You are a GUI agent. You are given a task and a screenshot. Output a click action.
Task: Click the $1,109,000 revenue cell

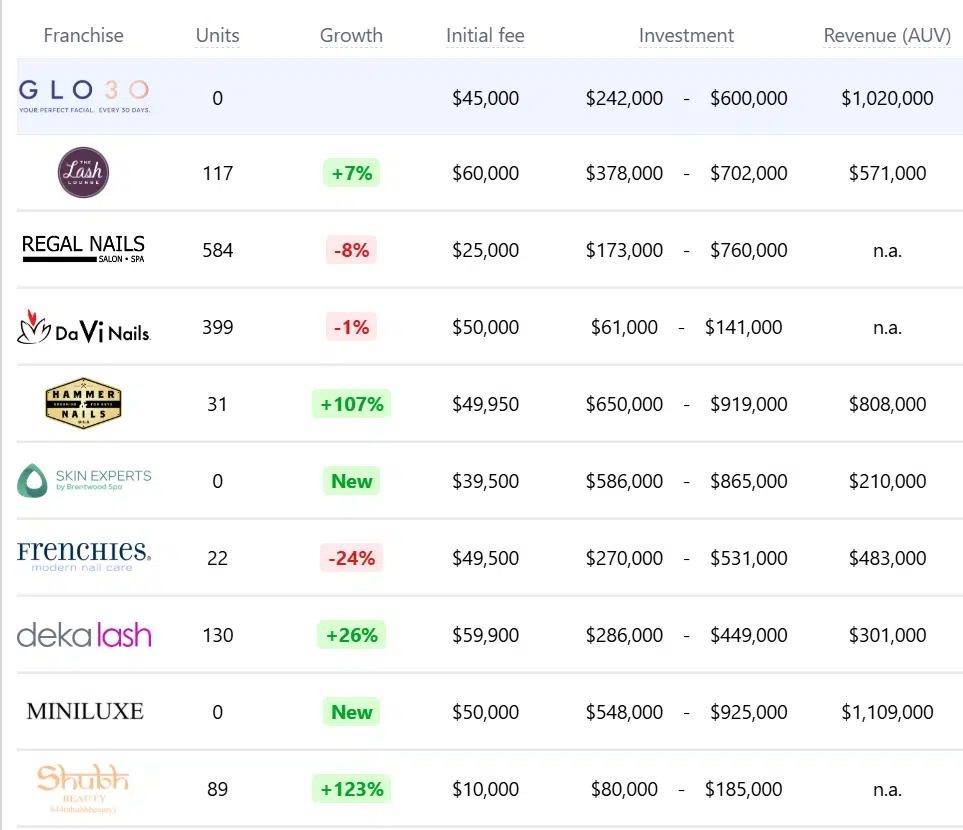pos(887,712)
